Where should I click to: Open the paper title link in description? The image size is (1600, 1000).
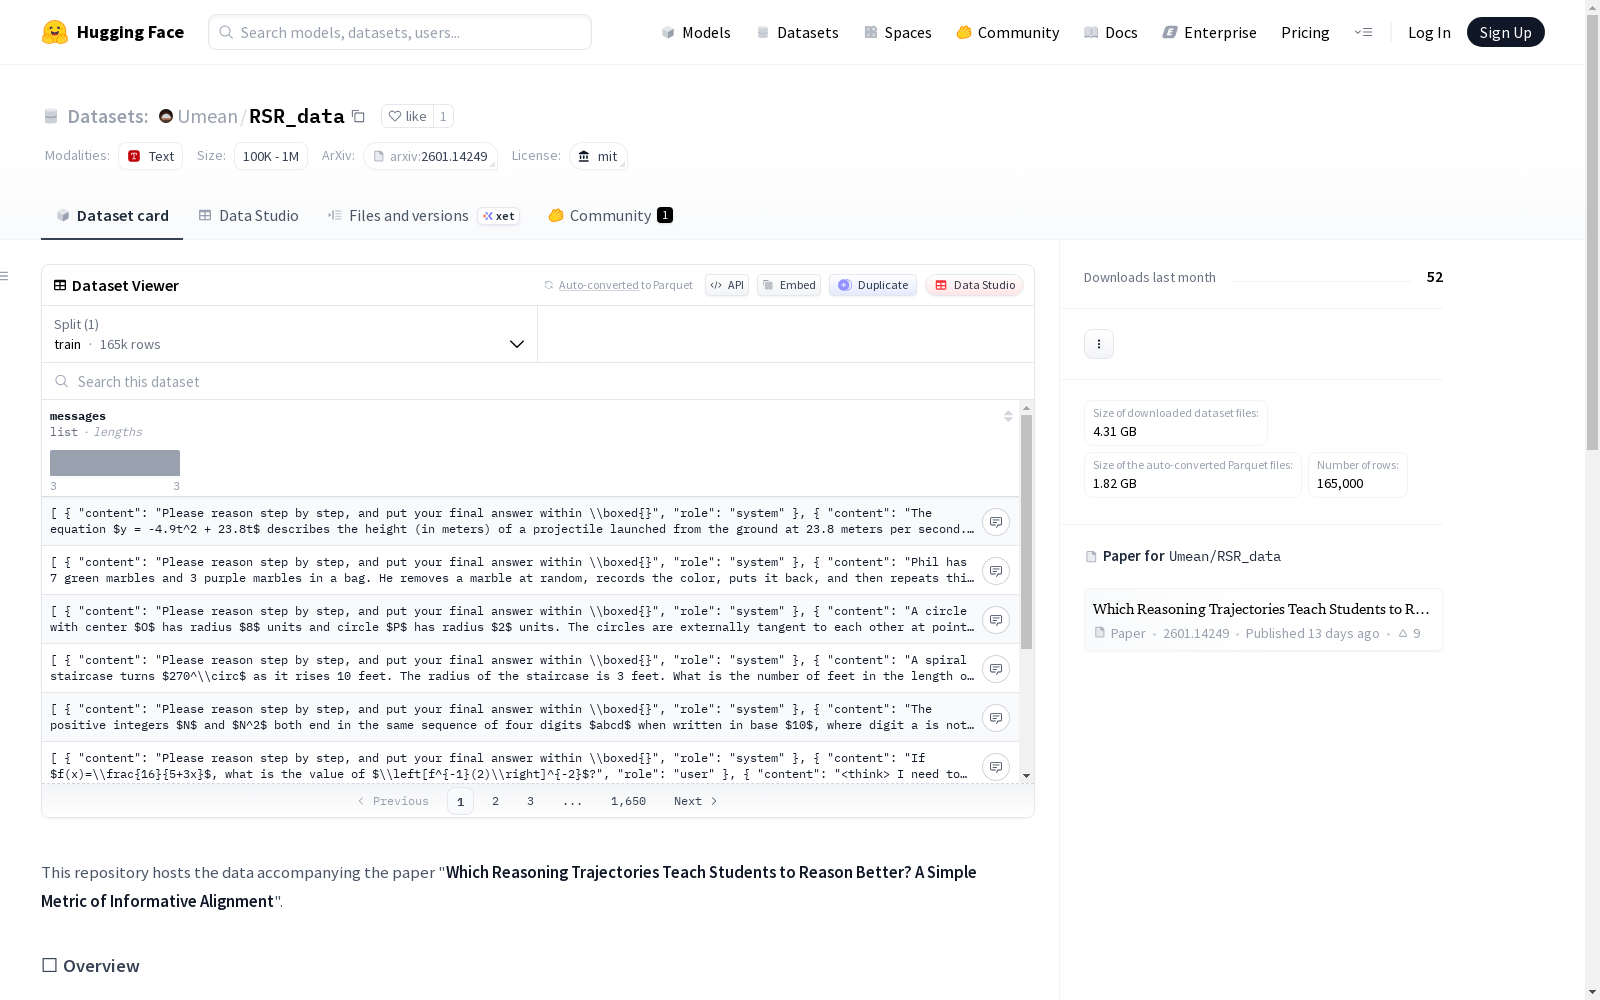(x=509, y=887)
